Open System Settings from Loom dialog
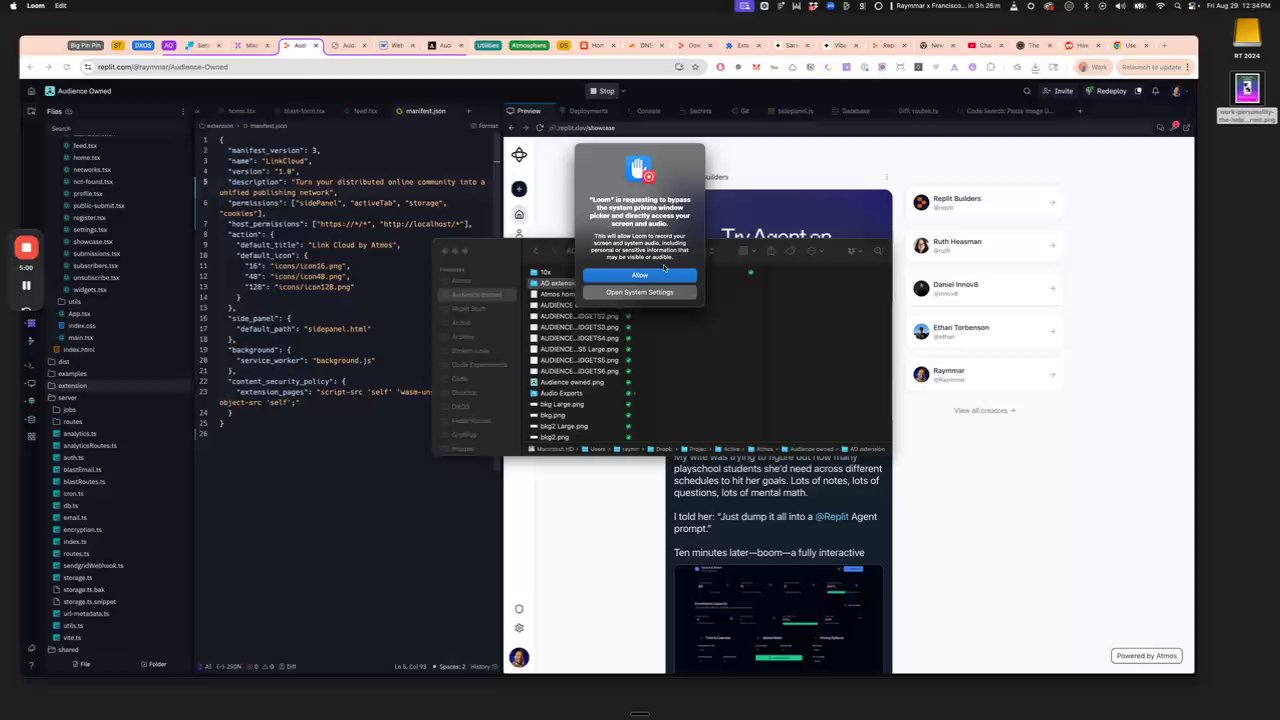The height and width of the screenshot is (720, 1280). [640, 292]
